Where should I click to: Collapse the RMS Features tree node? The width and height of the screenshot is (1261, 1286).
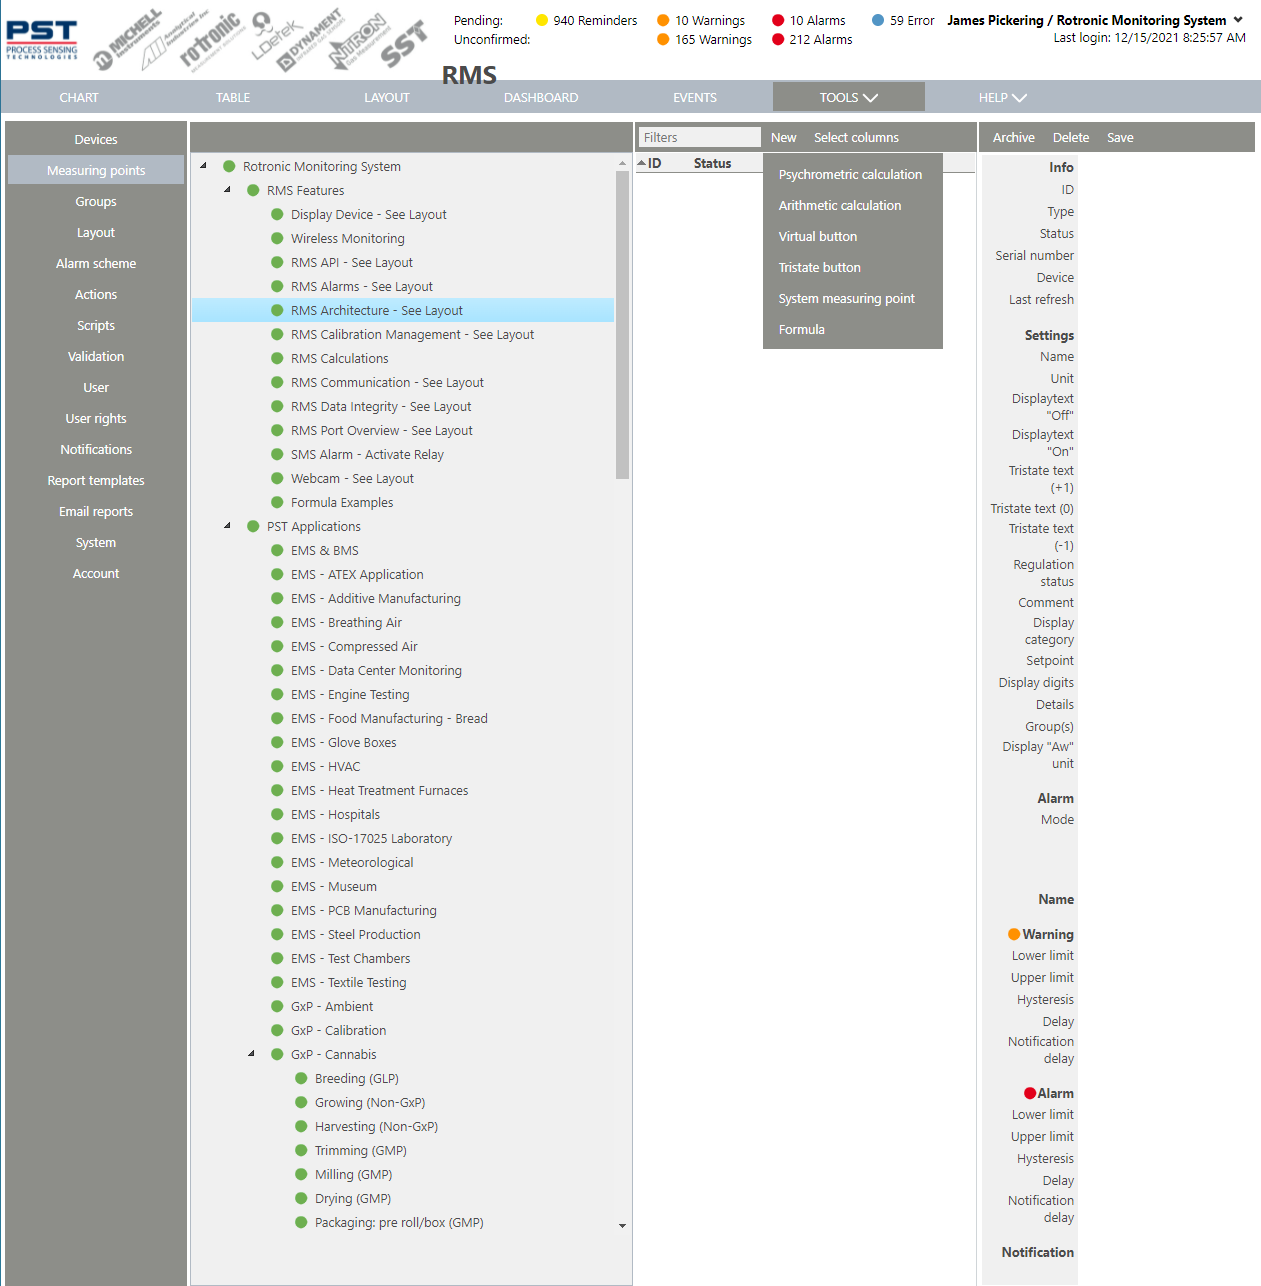coord(227,190)
